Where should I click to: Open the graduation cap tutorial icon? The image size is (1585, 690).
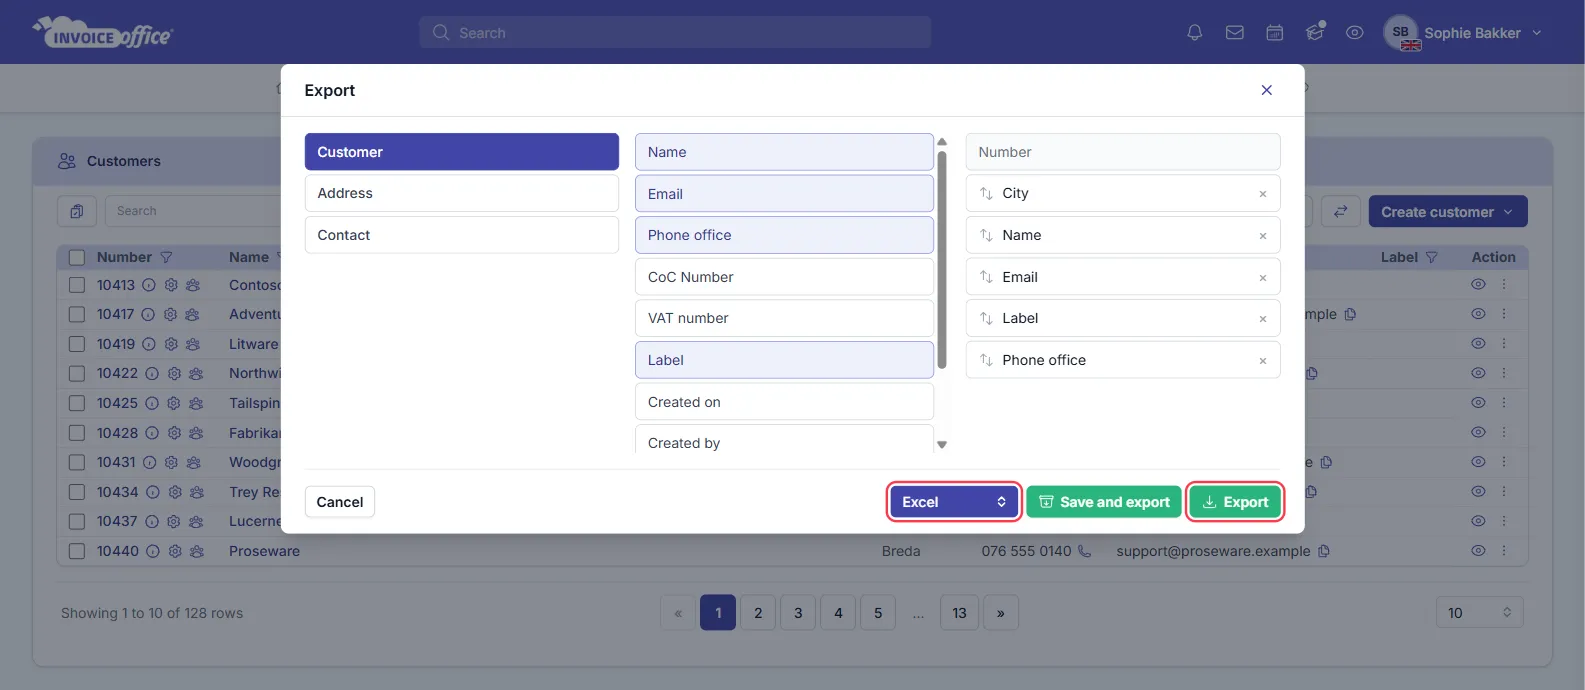[x=1315, y=32]
